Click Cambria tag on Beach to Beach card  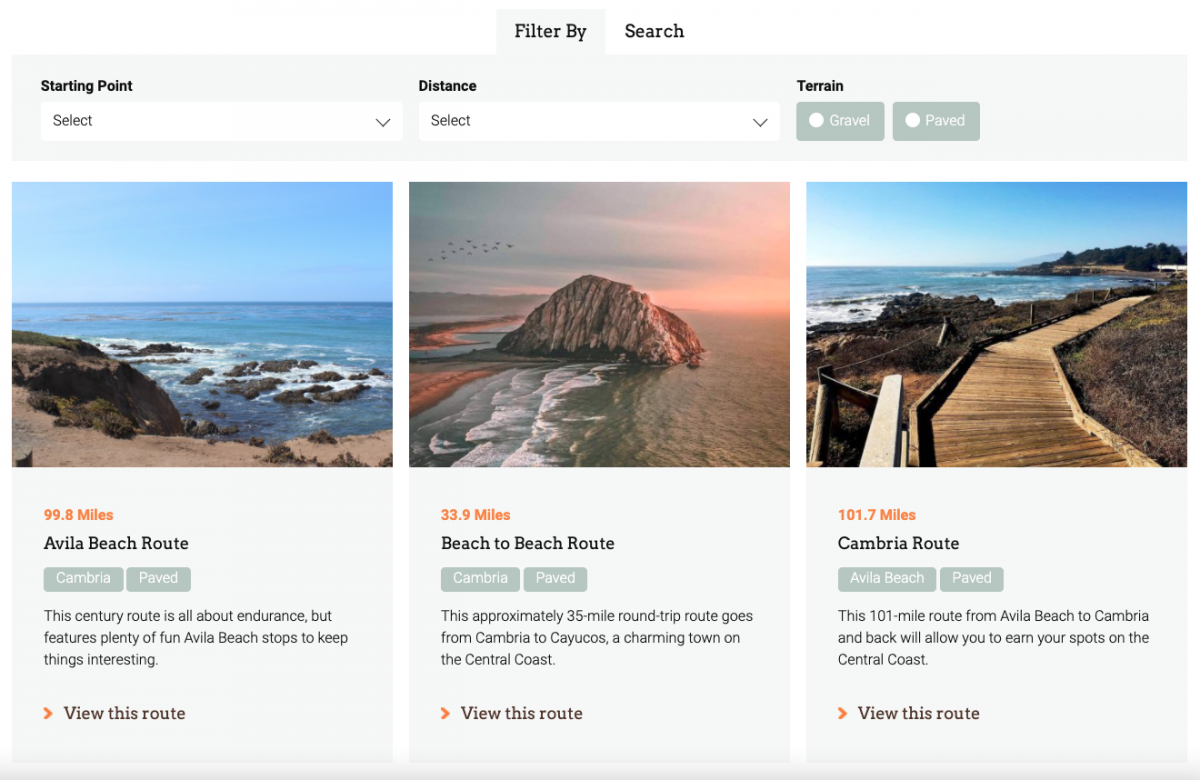480,578
